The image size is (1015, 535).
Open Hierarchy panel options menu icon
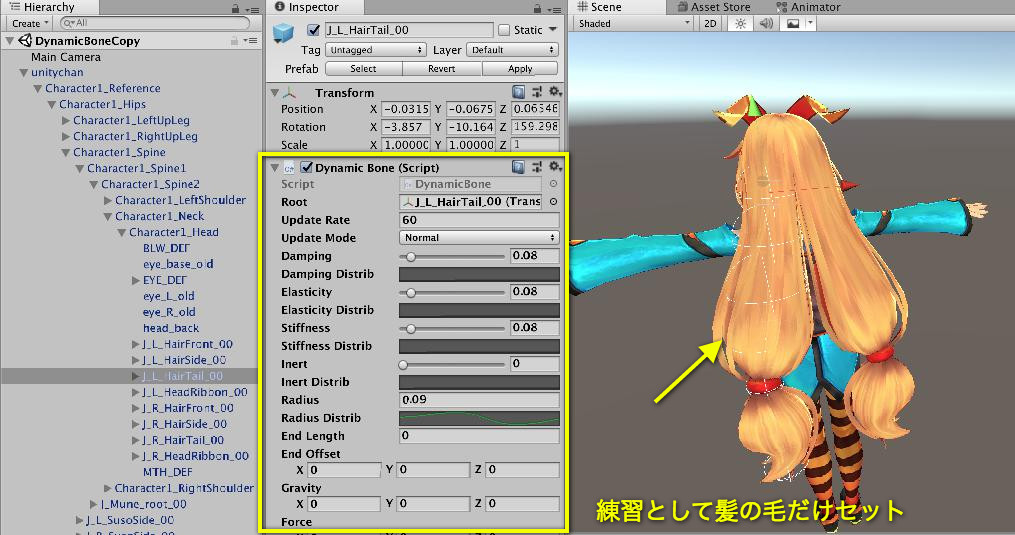253,9
